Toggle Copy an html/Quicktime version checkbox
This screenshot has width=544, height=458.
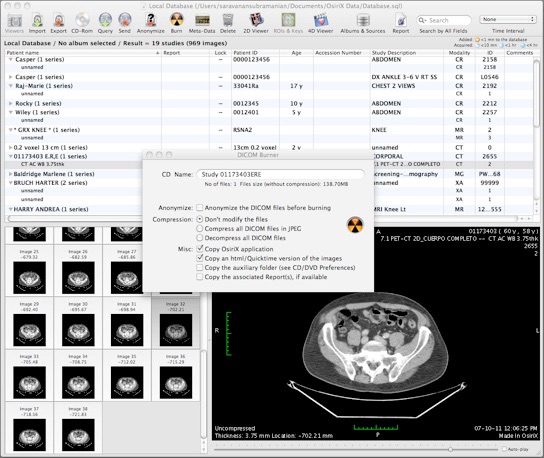point(199,258)
